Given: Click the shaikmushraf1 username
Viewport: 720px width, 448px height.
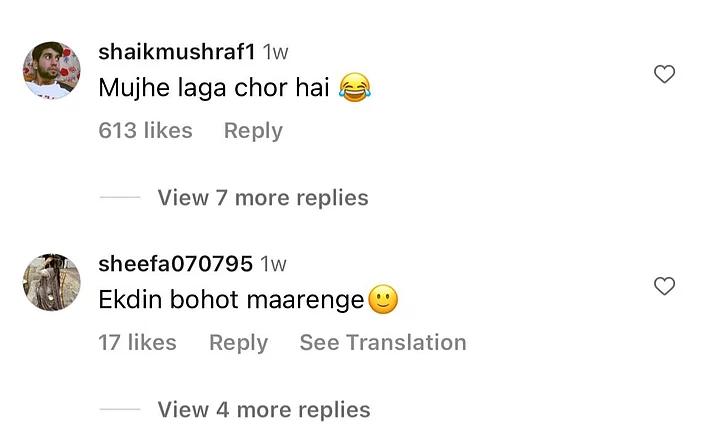Looking at the screenshot, I should pos(176,51).
